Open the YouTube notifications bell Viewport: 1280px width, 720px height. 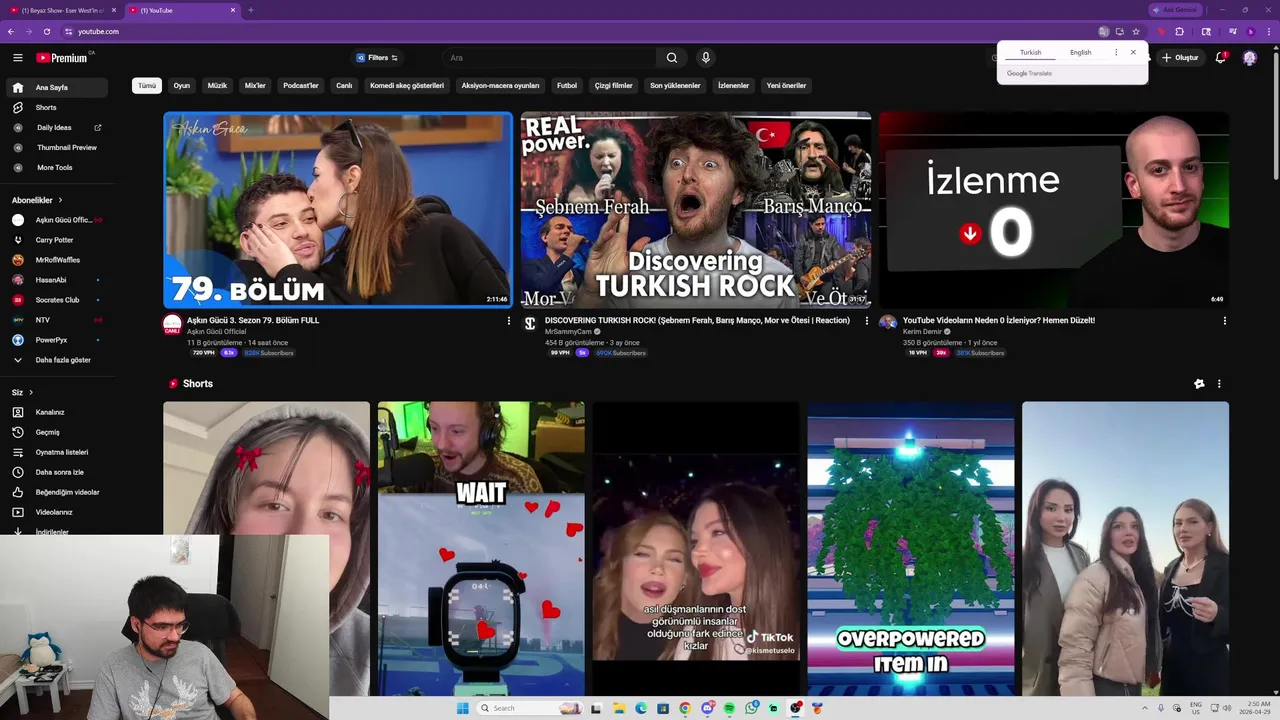(1220, 58)
